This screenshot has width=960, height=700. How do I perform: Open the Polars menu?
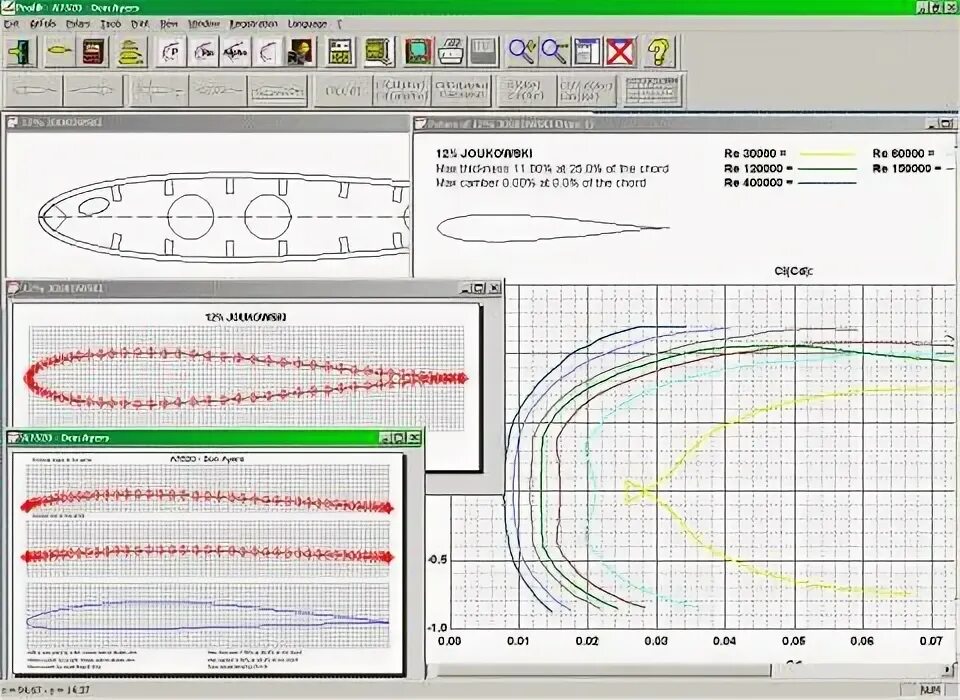(x=78, y=24)
